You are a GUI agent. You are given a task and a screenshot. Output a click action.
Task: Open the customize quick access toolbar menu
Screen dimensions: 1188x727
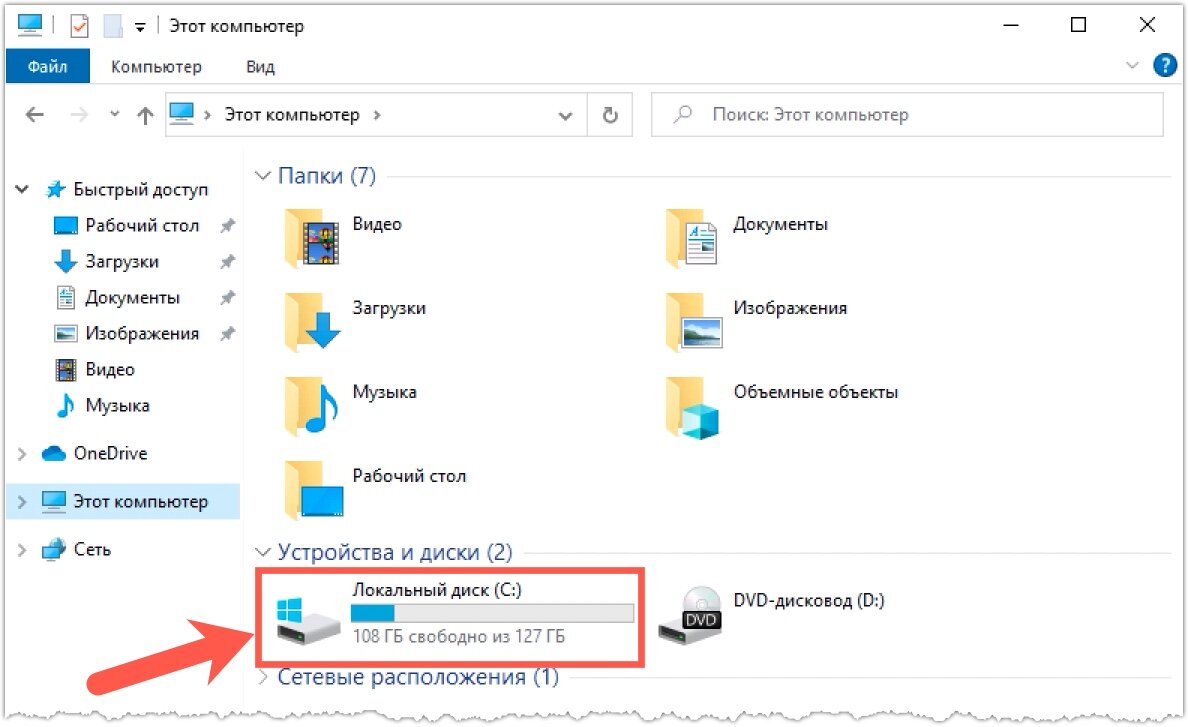[x=140, y=25]
